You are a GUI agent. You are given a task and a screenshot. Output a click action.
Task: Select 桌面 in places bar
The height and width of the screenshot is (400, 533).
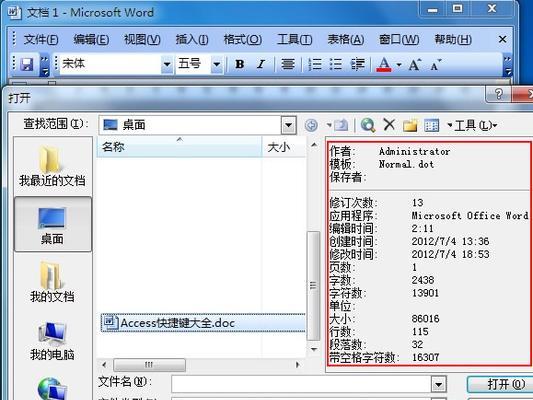[x=53, y=224]
